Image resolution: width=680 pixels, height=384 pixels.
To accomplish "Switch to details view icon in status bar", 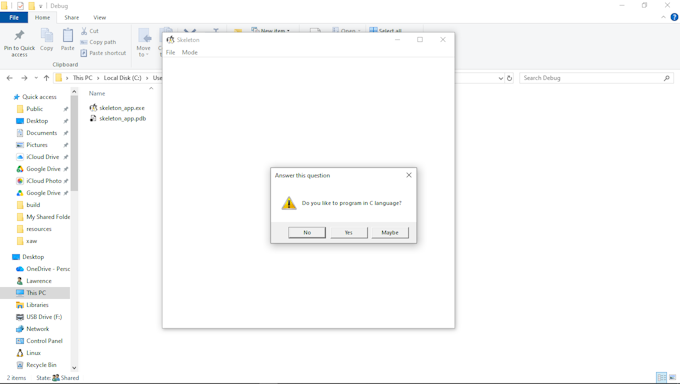I will (x=661, y=377).
